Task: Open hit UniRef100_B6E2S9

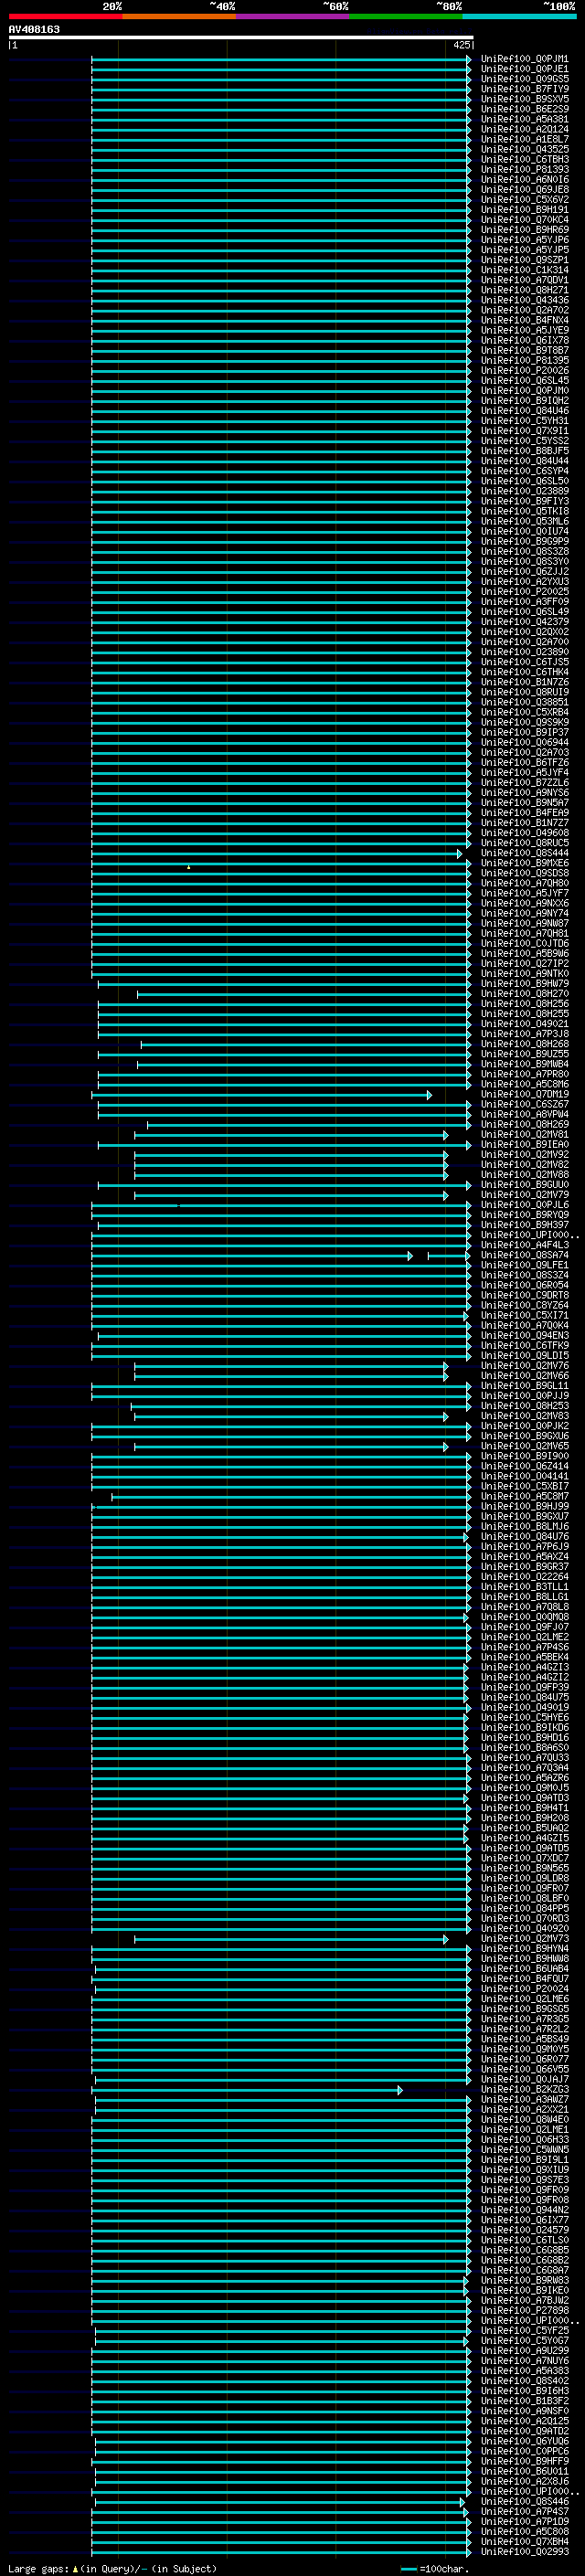Action: [x=525, y=109]
